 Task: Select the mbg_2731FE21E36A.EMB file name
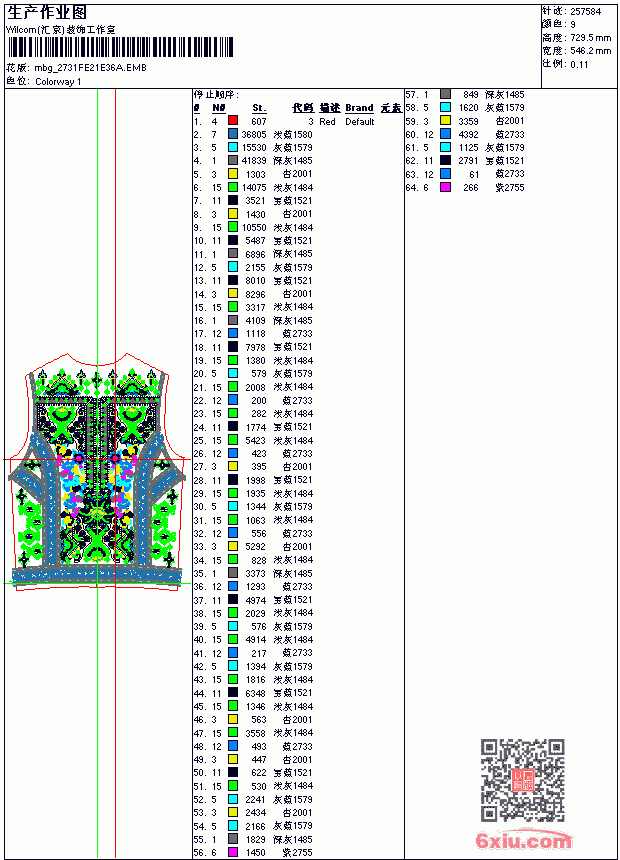tap(91, 68)
